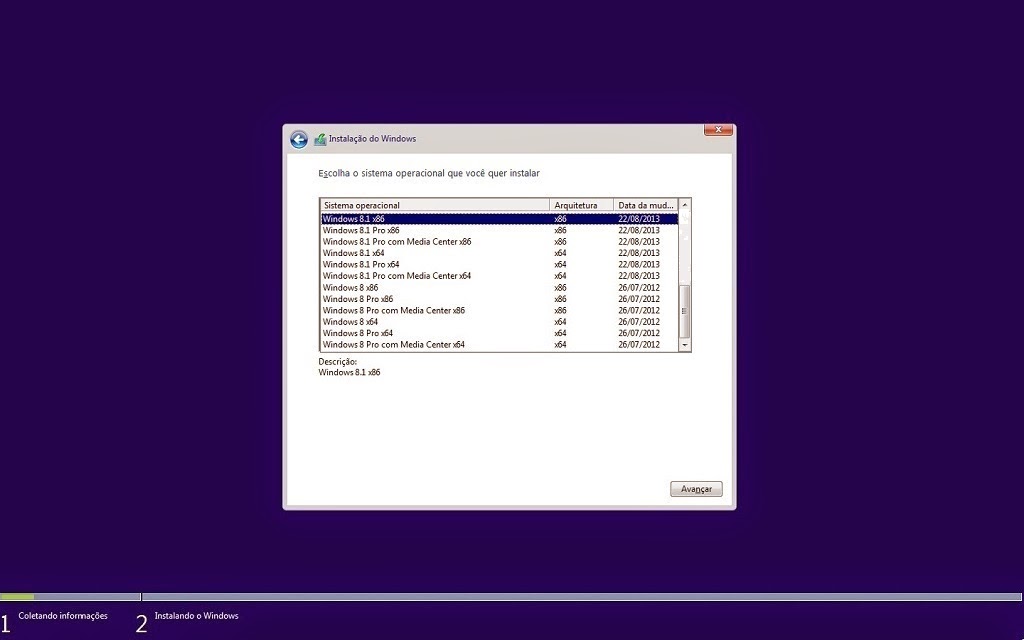Click the Instalando o Windows progress bar
The height and width of the screenshot is (640, 1024).
[x=582, y=596]
